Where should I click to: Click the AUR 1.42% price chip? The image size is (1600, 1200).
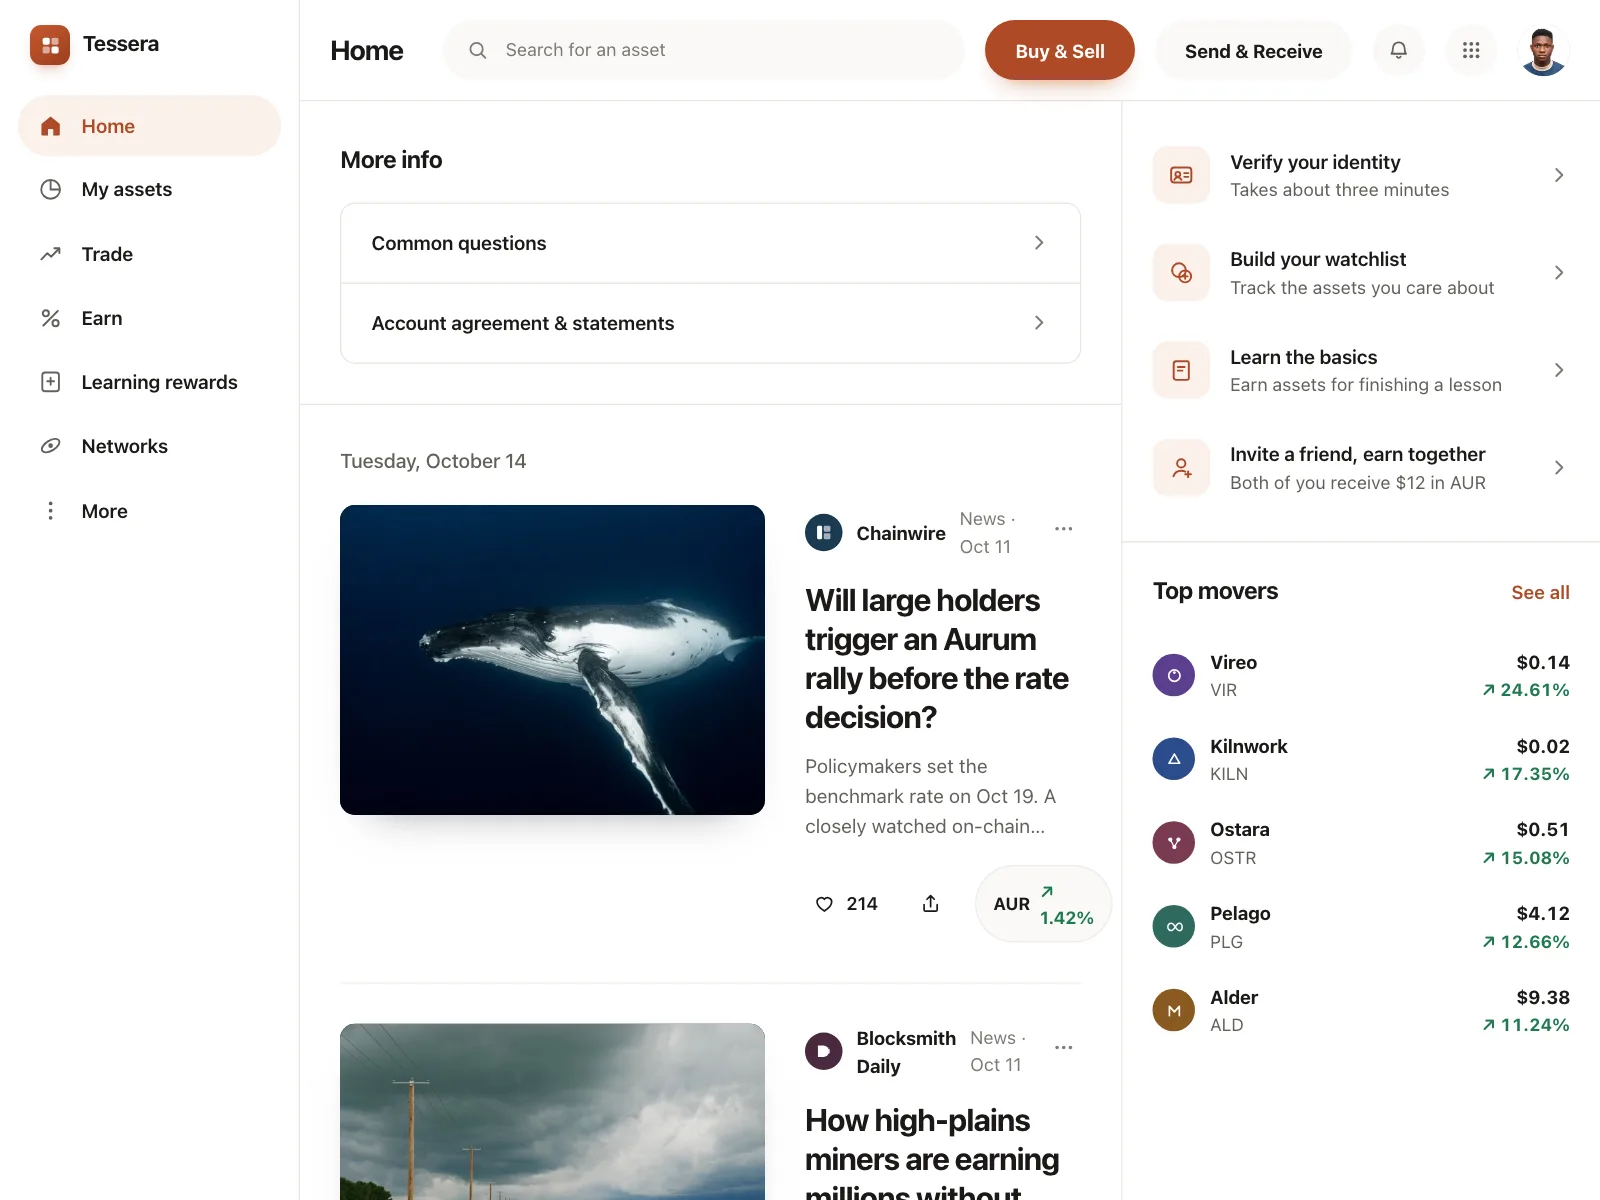click(x=1043, y=904)
